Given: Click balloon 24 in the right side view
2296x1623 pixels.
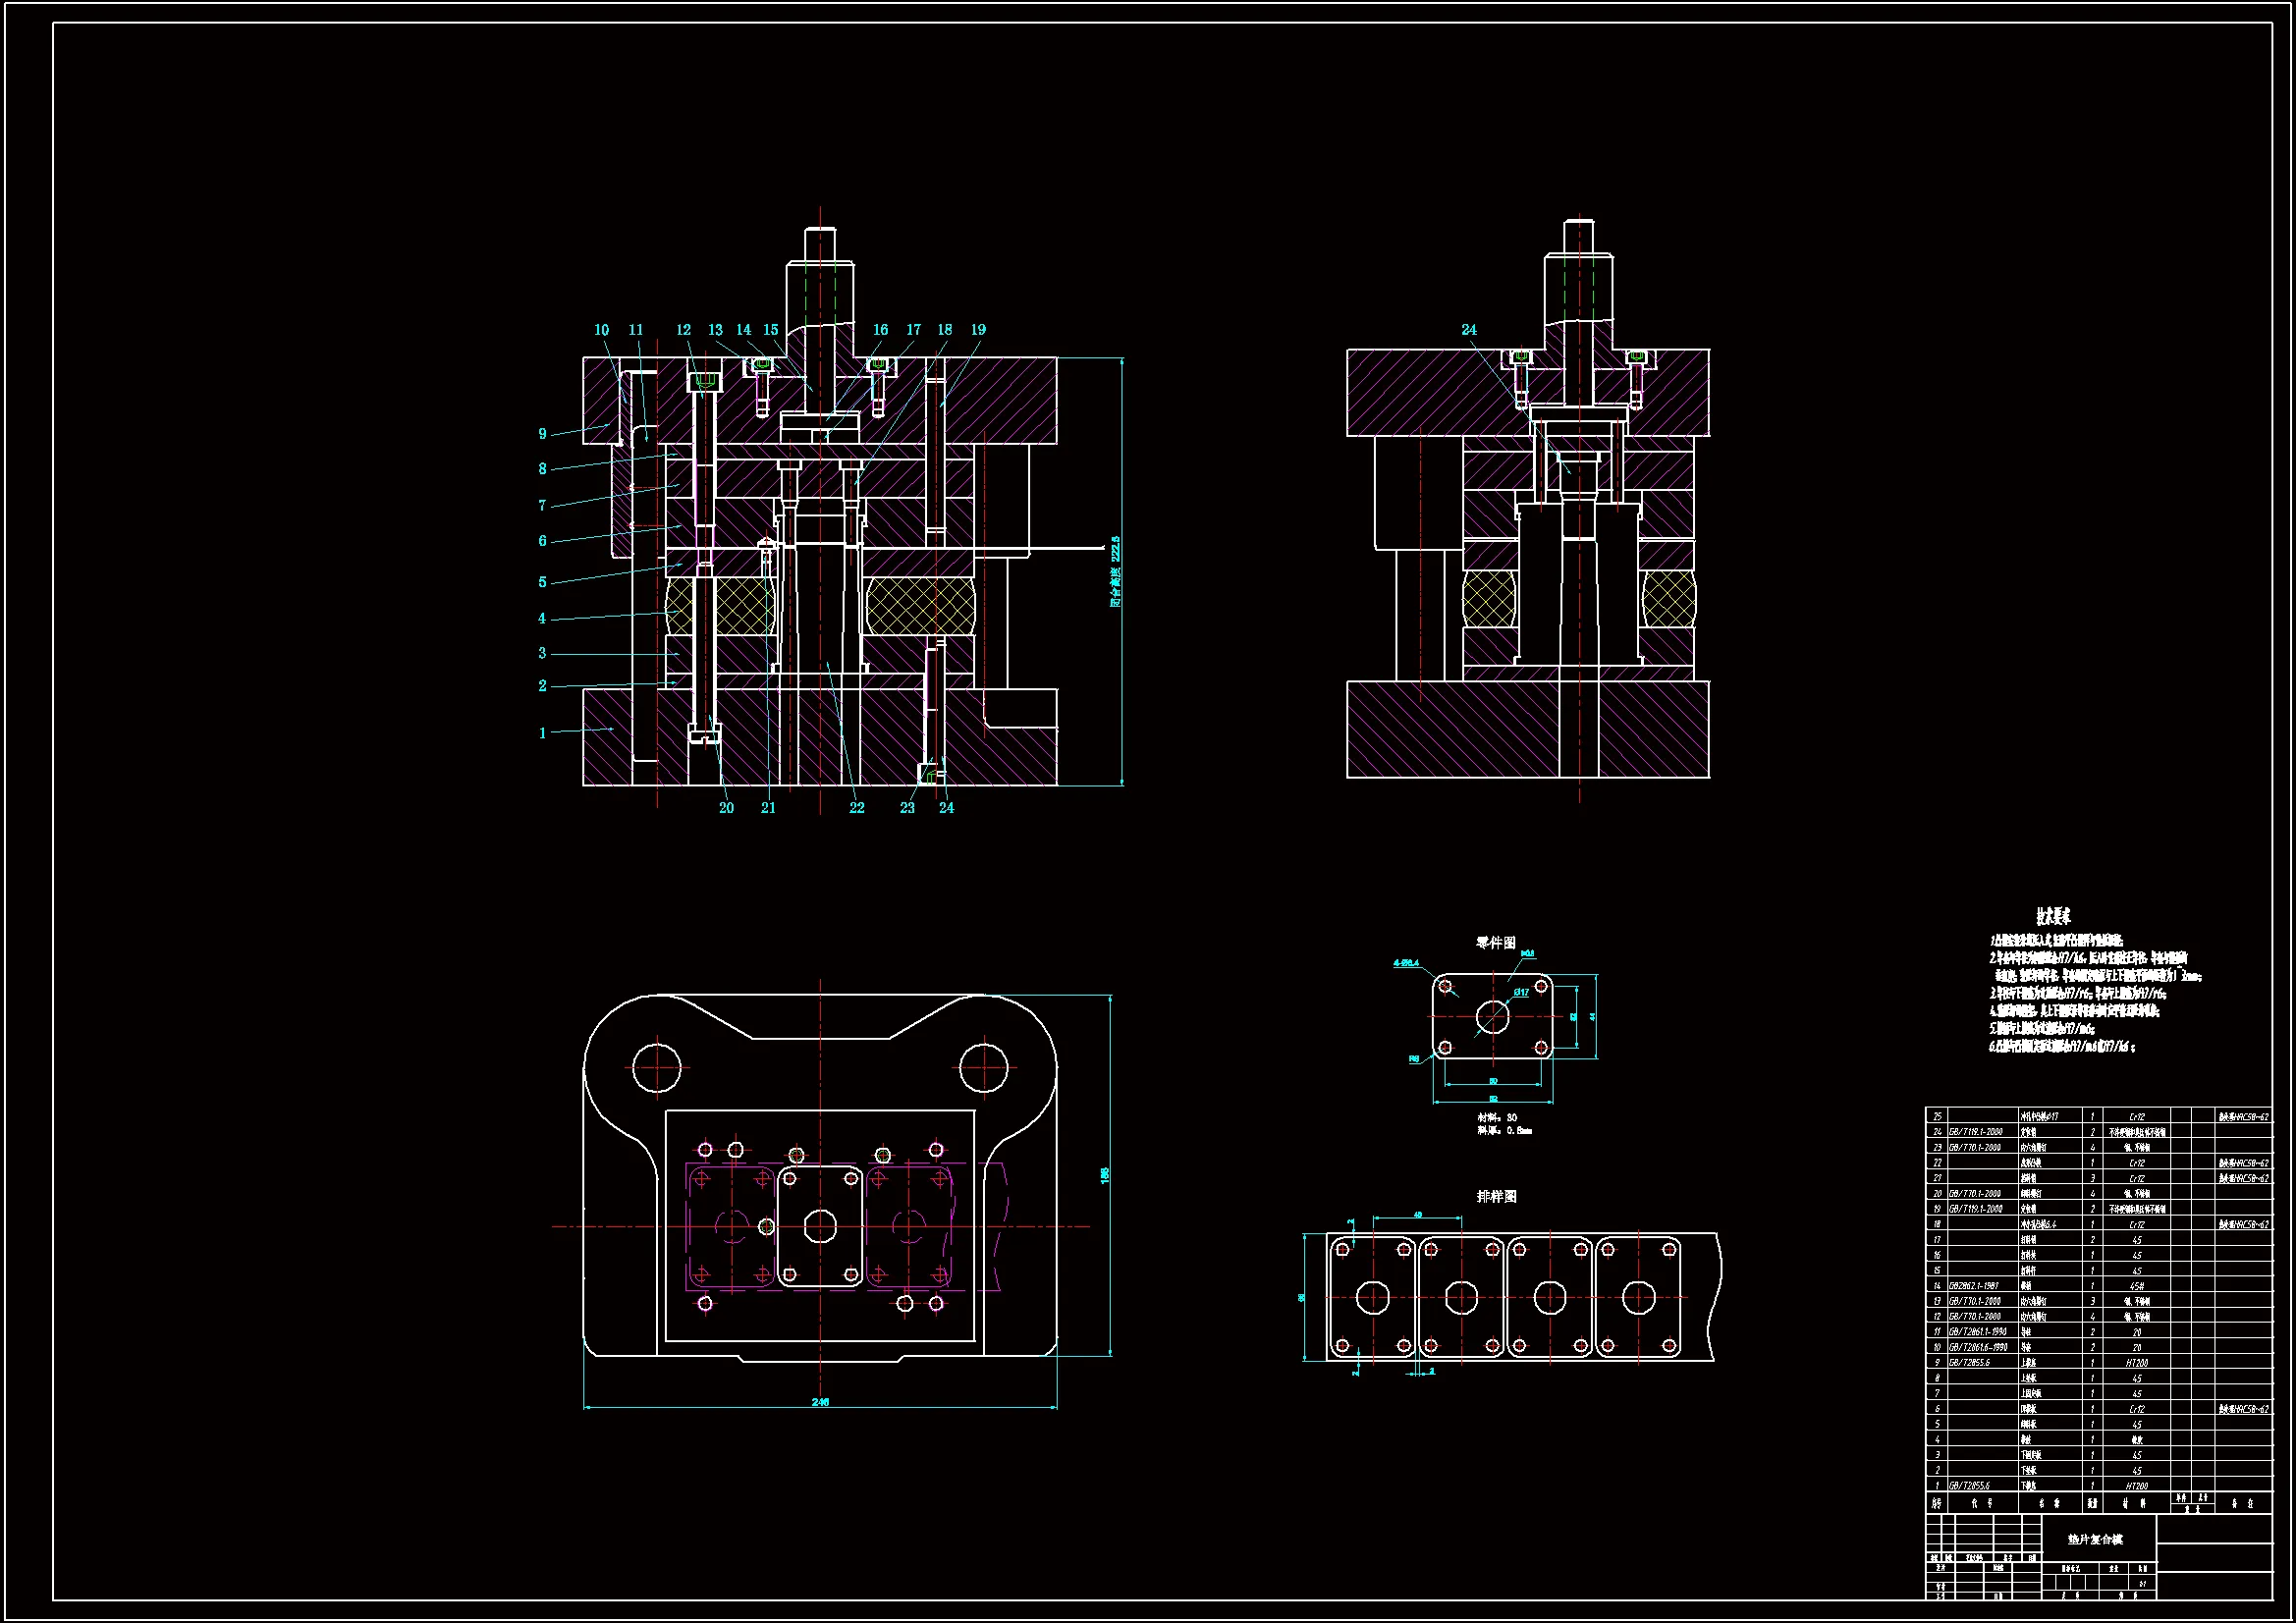Looking at the screenshot, I should click(1468, 330).
